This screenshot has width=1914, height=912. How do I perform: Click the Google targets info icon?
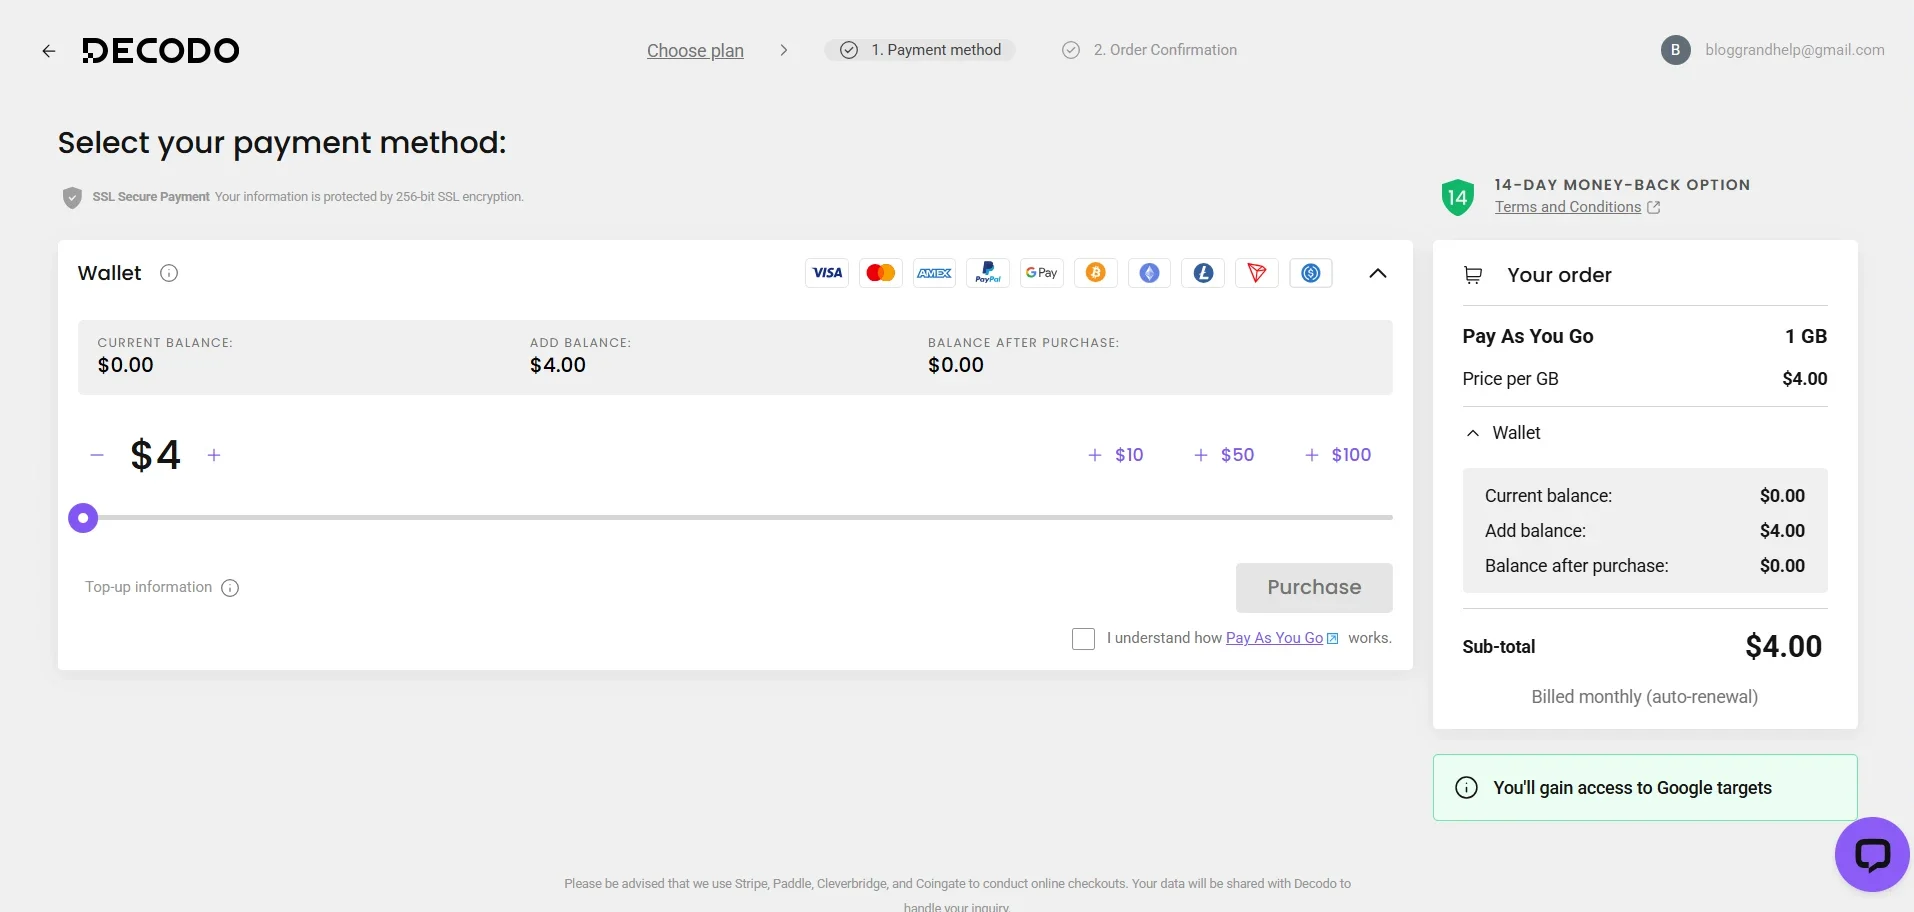[1466, 788]
